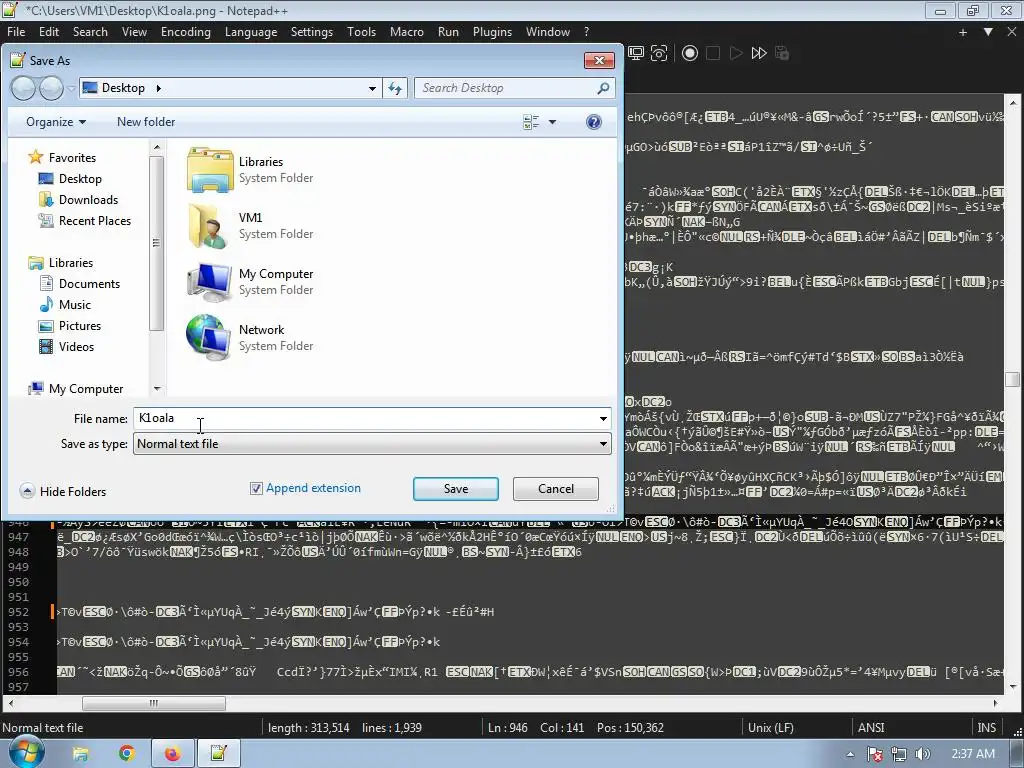
Task: Select the Libraries system folder icon
Action: (x=210, y=170)
